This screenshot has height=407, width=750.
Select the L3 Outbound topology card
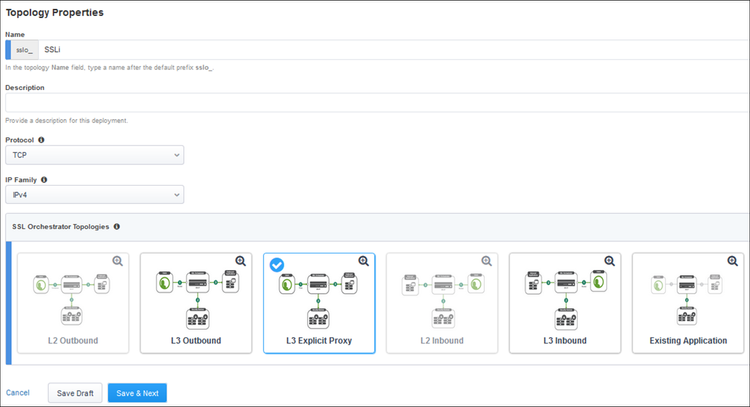[196, 303]
